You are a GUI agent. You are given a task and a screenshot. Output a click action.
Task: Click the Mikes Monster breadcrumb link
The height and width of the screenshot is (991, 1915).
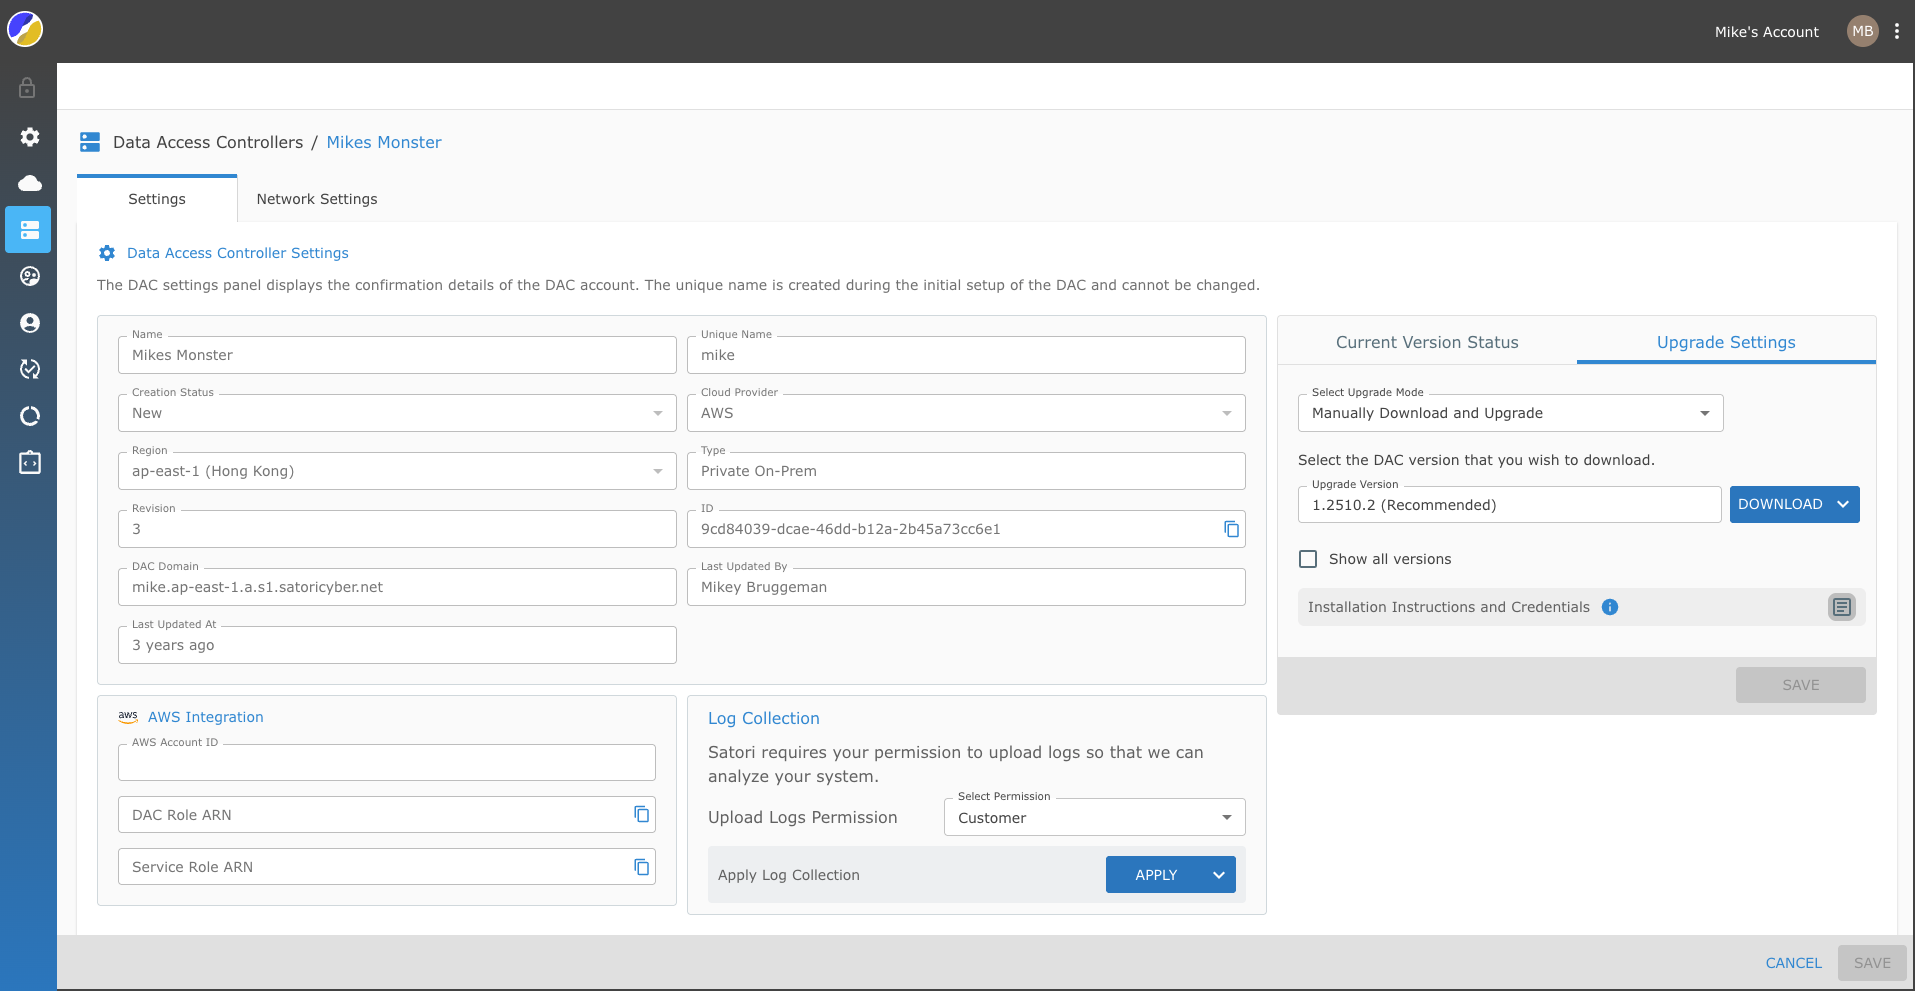(x=384, y=142)
